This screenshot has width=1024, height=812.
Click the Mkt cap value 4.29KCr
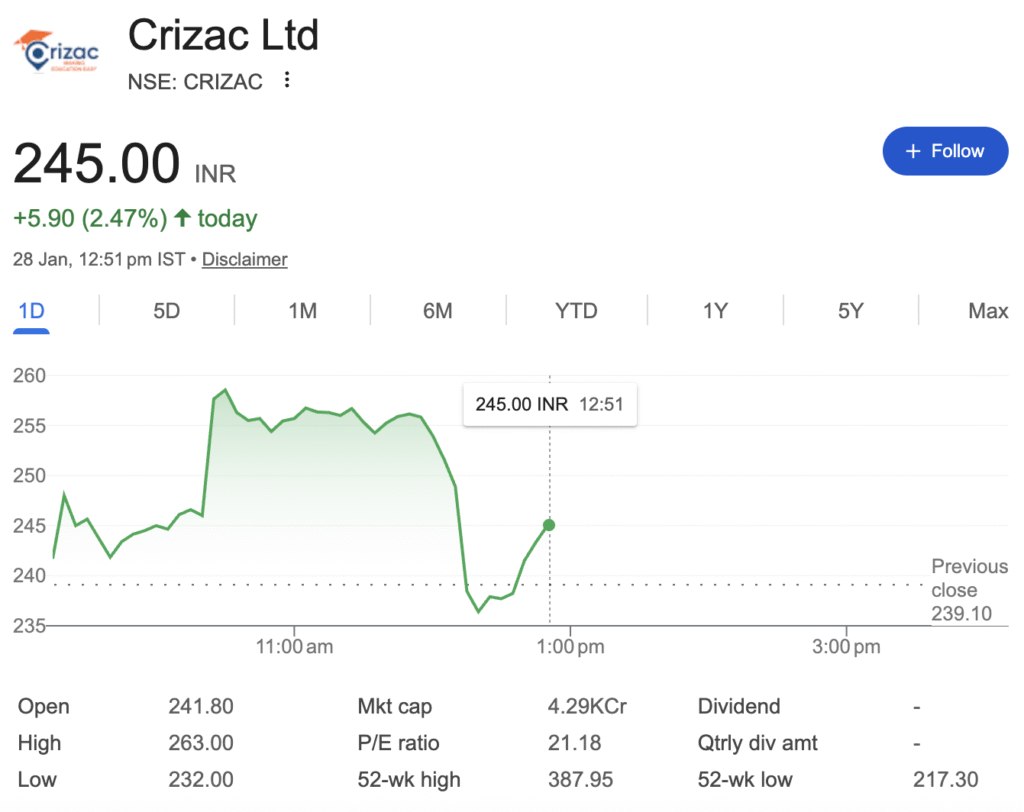587,706
